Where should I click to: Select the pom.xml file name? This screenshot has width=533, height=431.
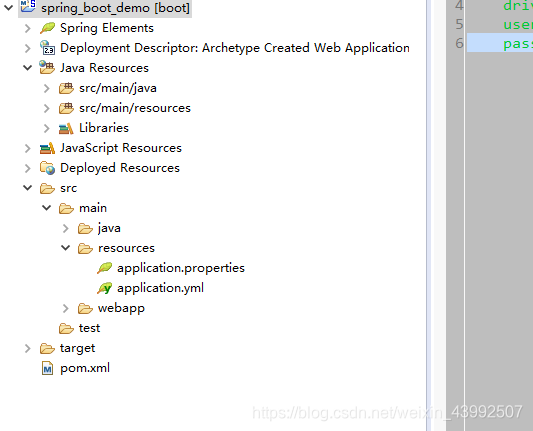tap(85, 368)
